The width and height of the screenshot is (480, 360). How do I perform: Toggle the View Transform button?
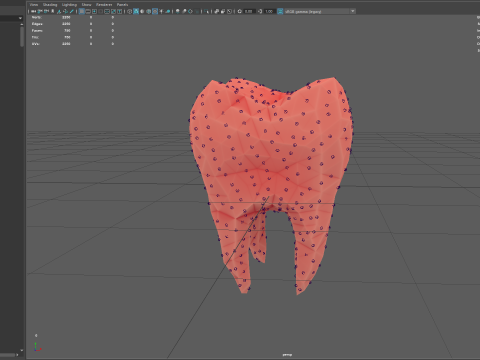pos(280,11)
